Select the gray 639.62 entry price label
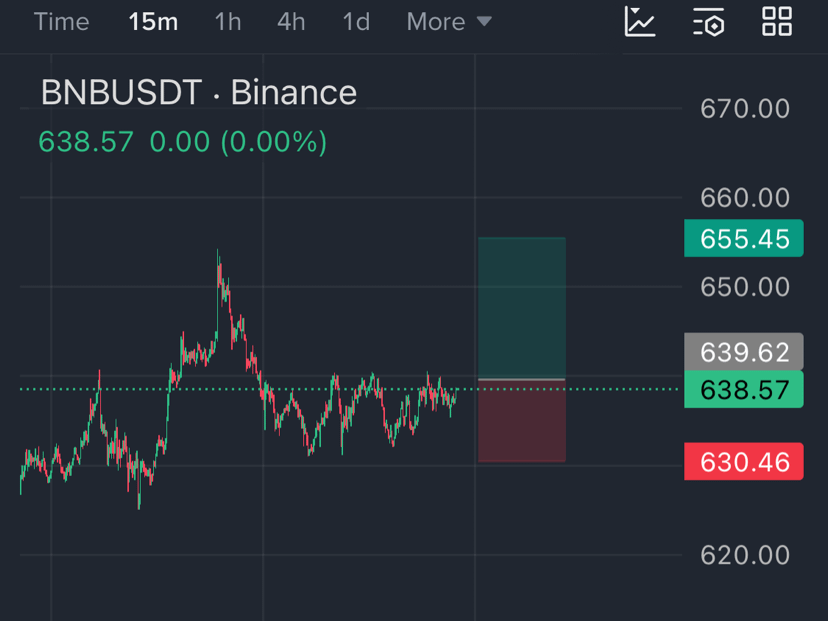 tap(744, 352)
